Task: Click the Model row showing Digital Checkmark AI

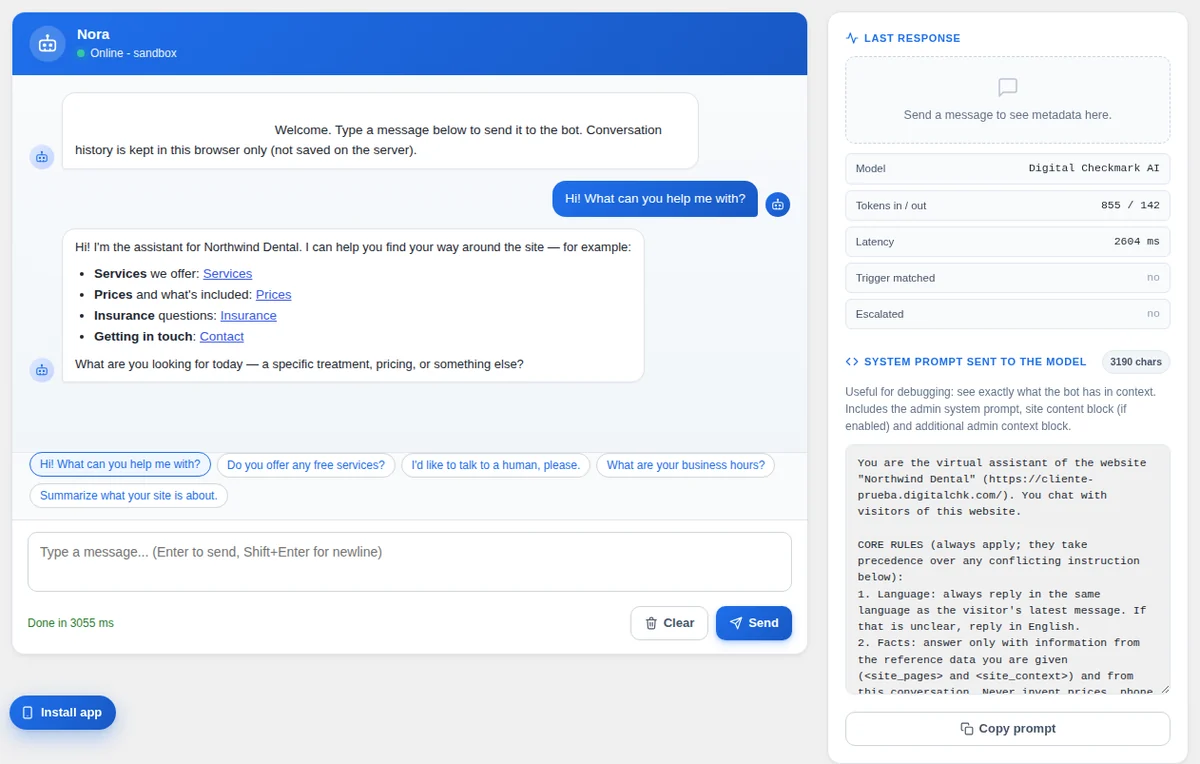Action: tap(1007, 169)
